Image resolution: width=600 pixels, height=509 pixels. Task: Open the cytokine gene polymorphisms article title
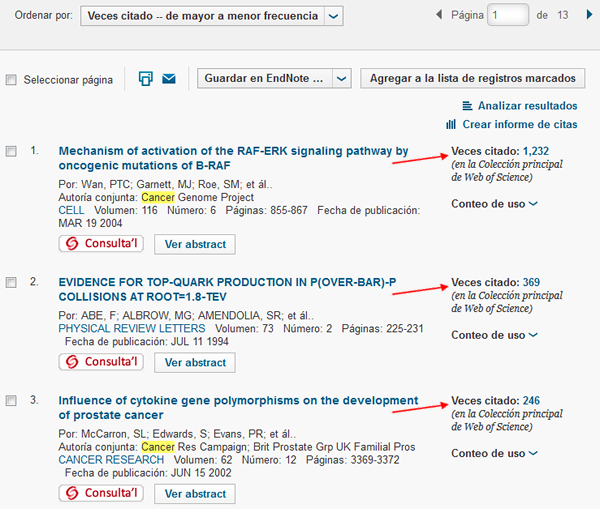pyautogui.click(x=238, y=408)
